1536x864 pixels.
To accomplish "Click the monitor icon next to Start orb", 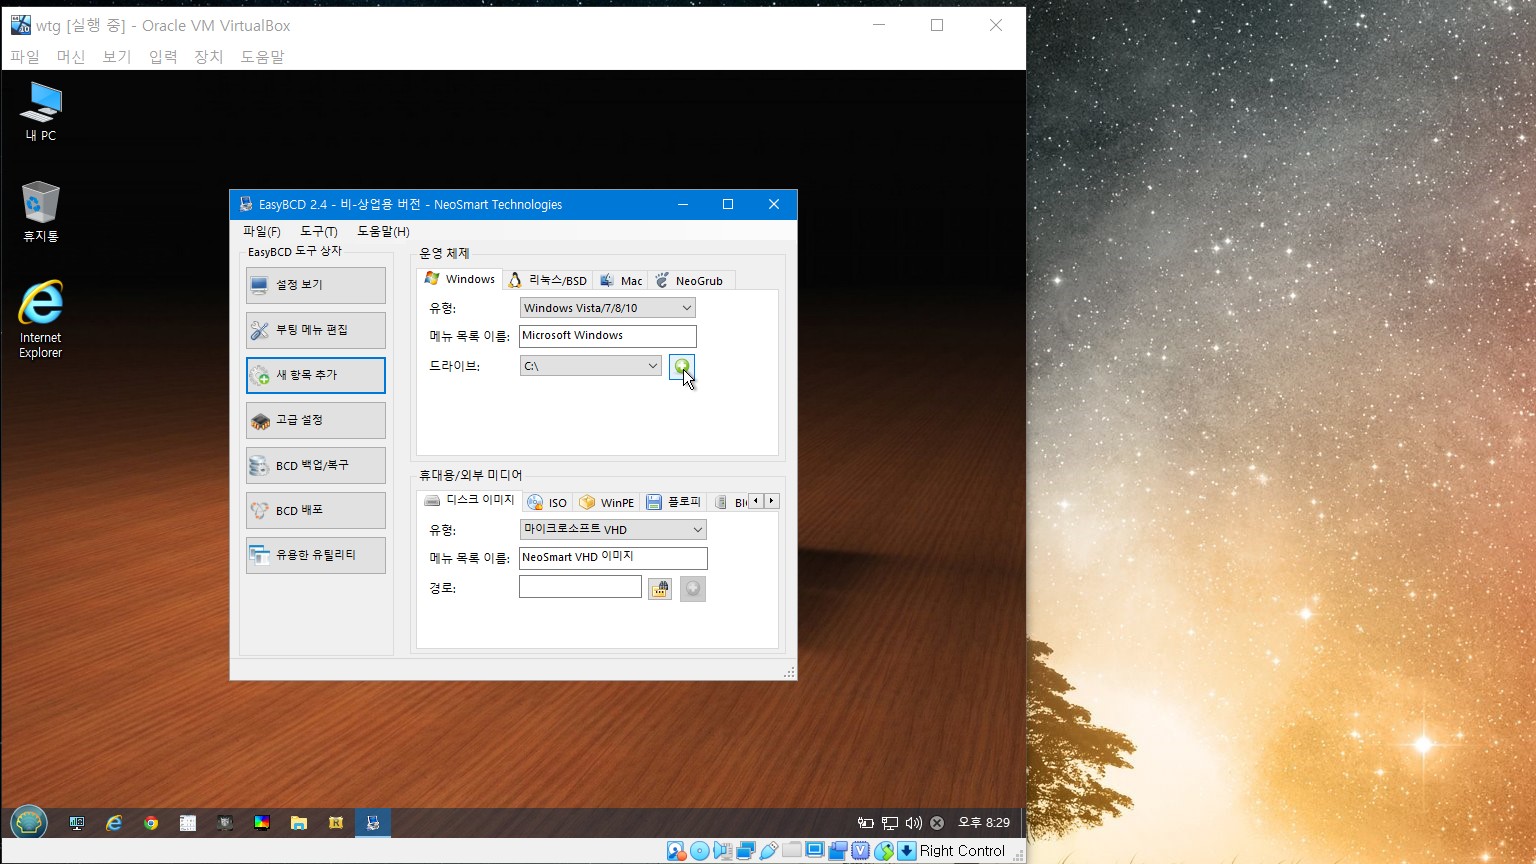I will [x=77, y=823].
